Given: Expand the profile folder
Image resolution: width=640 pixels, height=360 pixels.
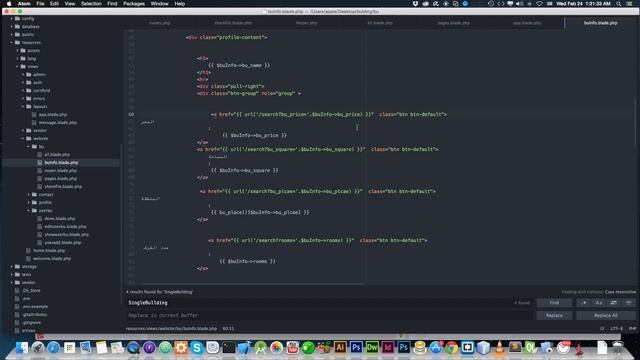Looking at the screenshot, I should click(45, 202).
